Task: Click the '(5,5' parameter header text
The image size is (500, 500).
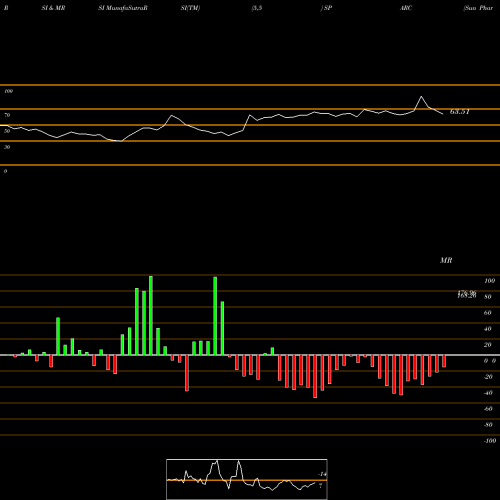Action: click(257, 8)
